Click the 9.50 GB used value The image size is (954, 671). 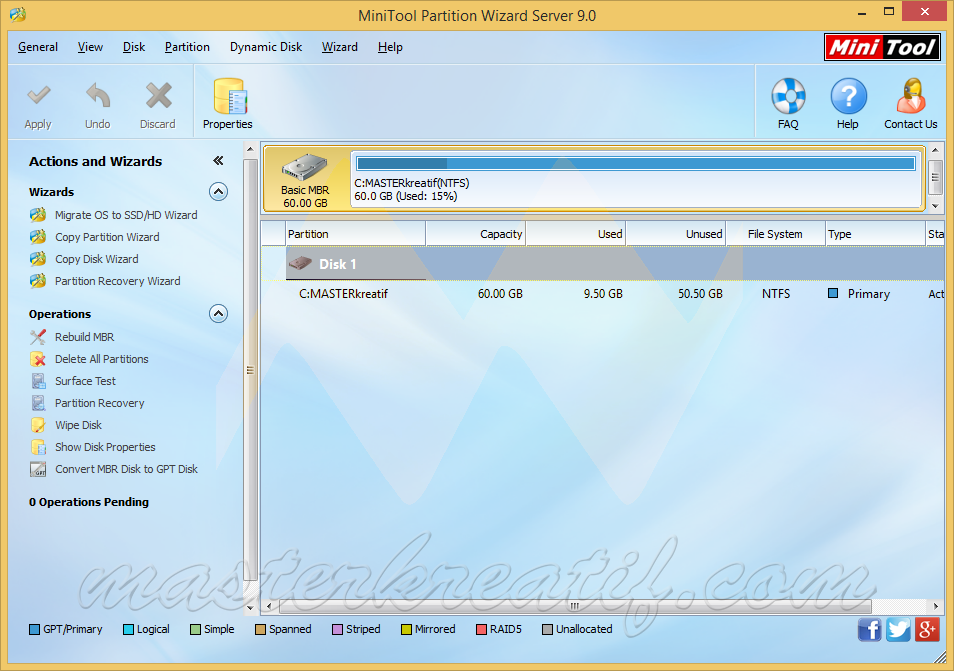click(x=603, y=294)
